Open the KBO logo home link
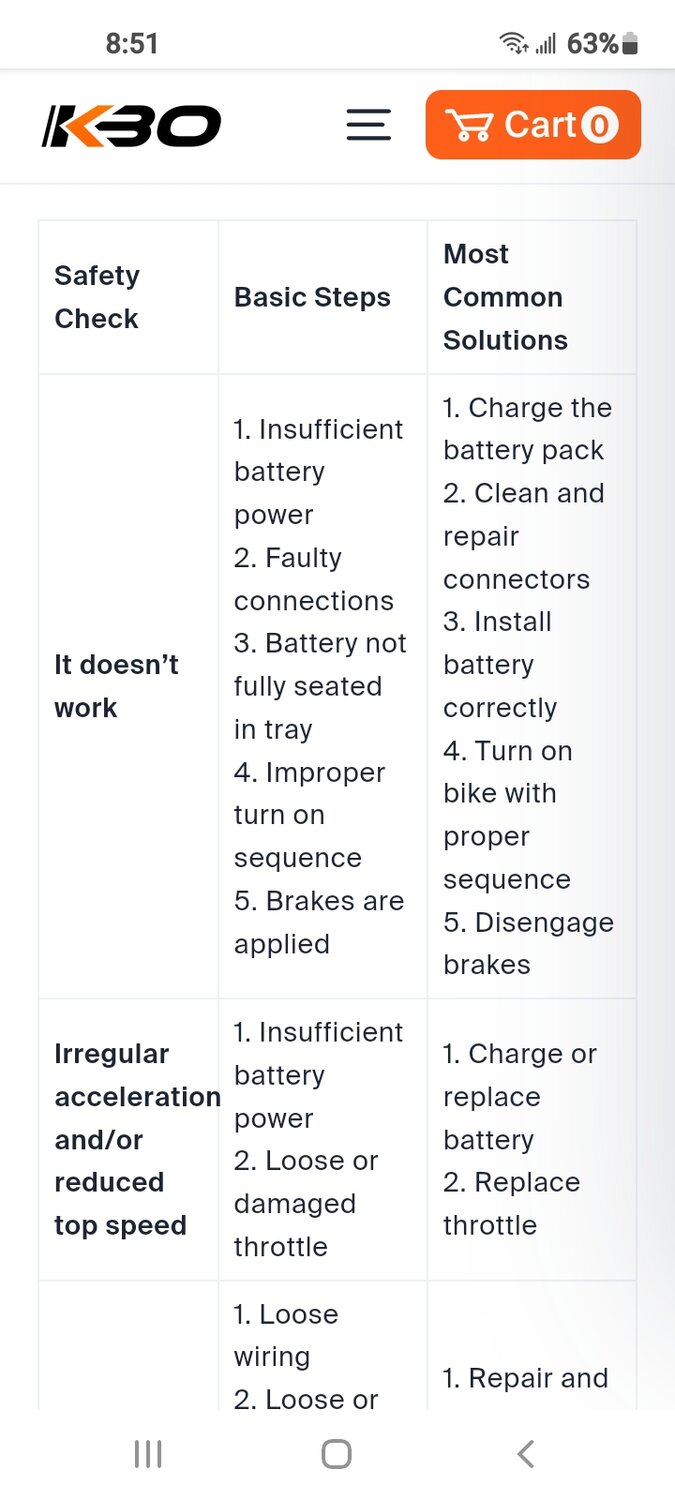Screen dimensions: 675x1500 131,126
